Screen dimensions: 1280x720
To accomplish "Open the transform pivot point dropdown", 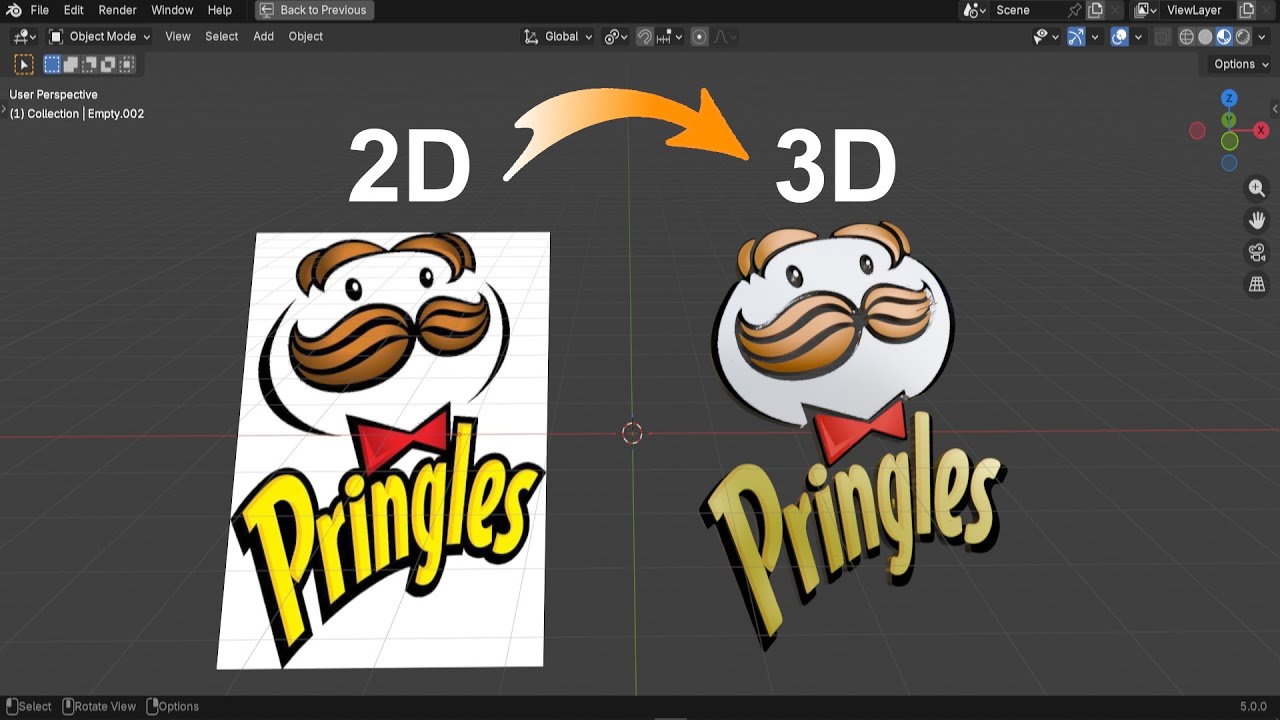I will tap(616, 36).
